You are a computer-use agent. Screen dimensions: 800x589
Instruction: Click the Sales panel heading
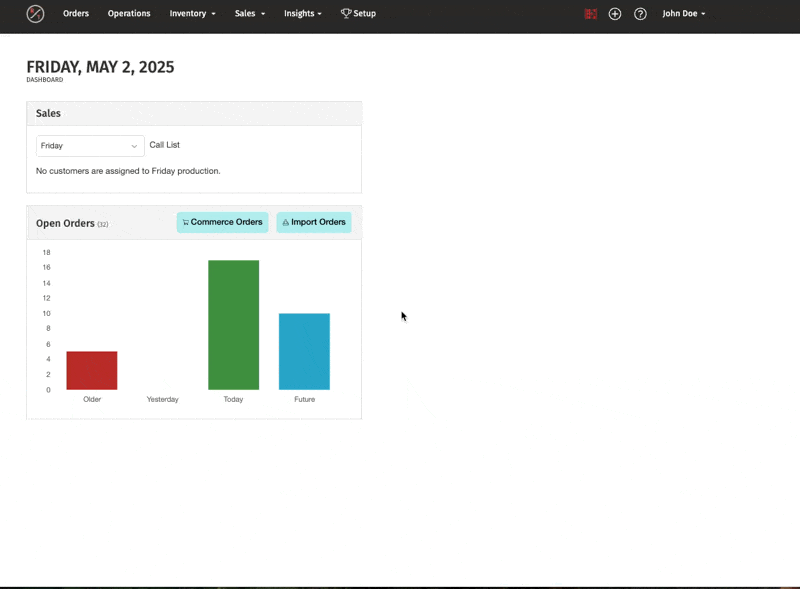tap(48, 113)
